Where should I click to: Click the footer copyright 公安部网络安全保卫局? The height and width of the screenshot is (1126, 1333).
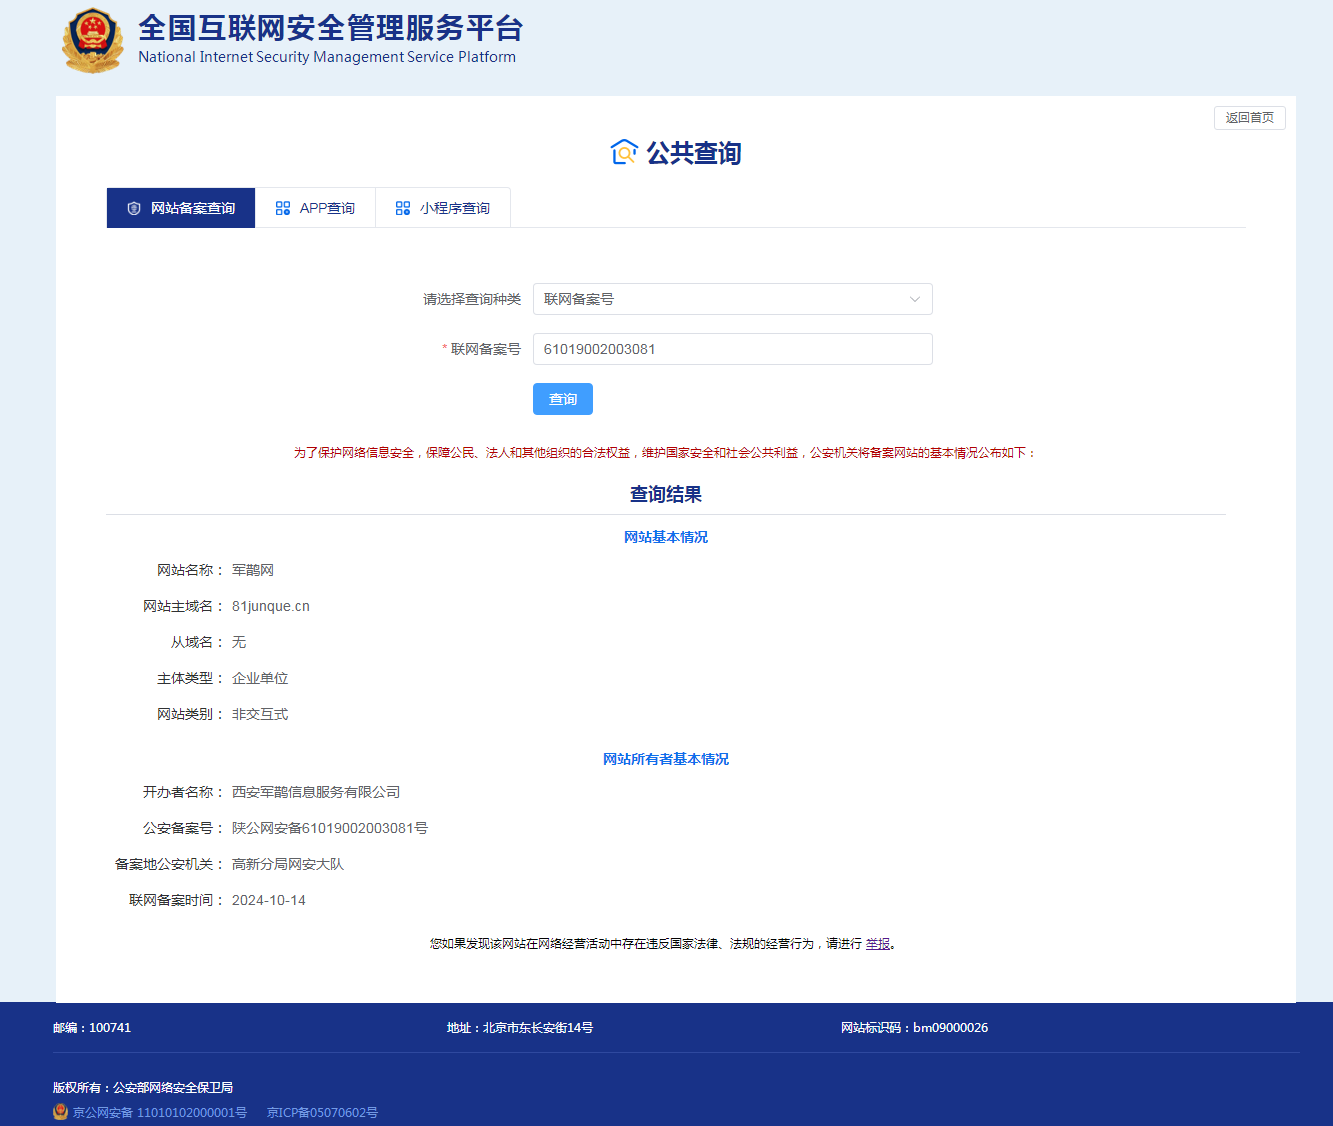[x=173, y=1088]
